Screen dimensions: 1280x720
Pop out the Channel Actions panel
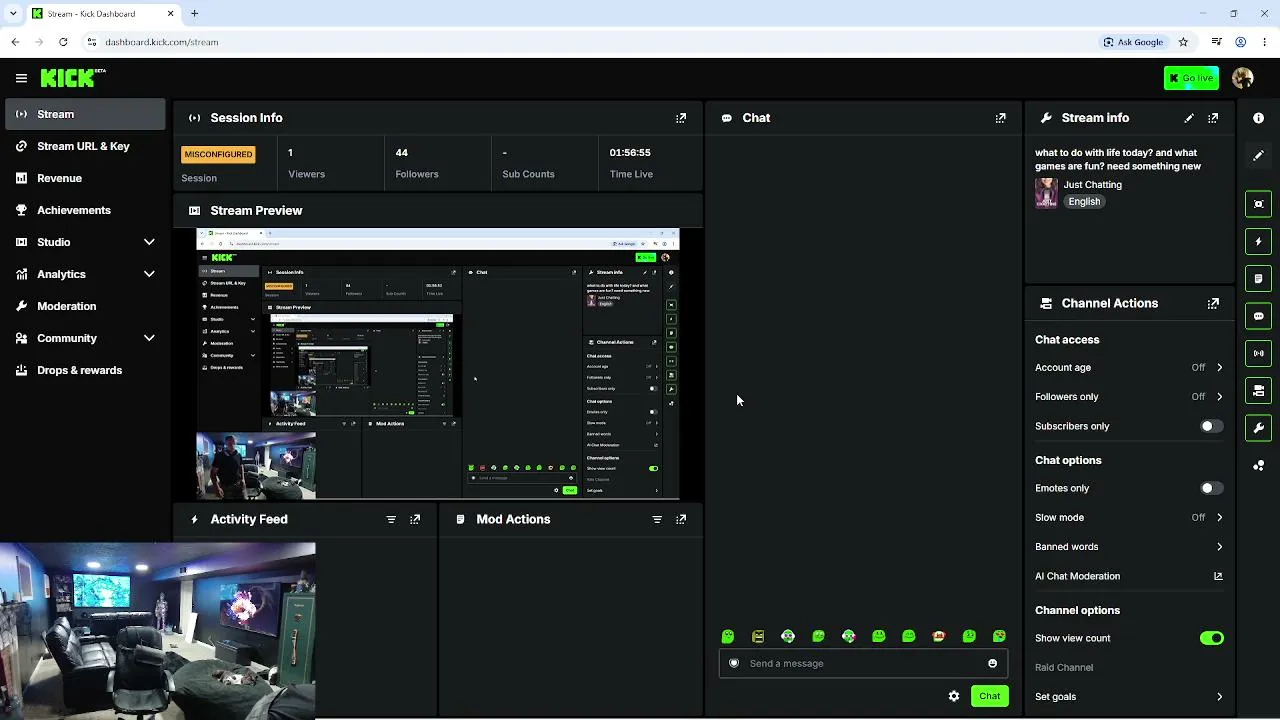click(x=1213, y=304)
